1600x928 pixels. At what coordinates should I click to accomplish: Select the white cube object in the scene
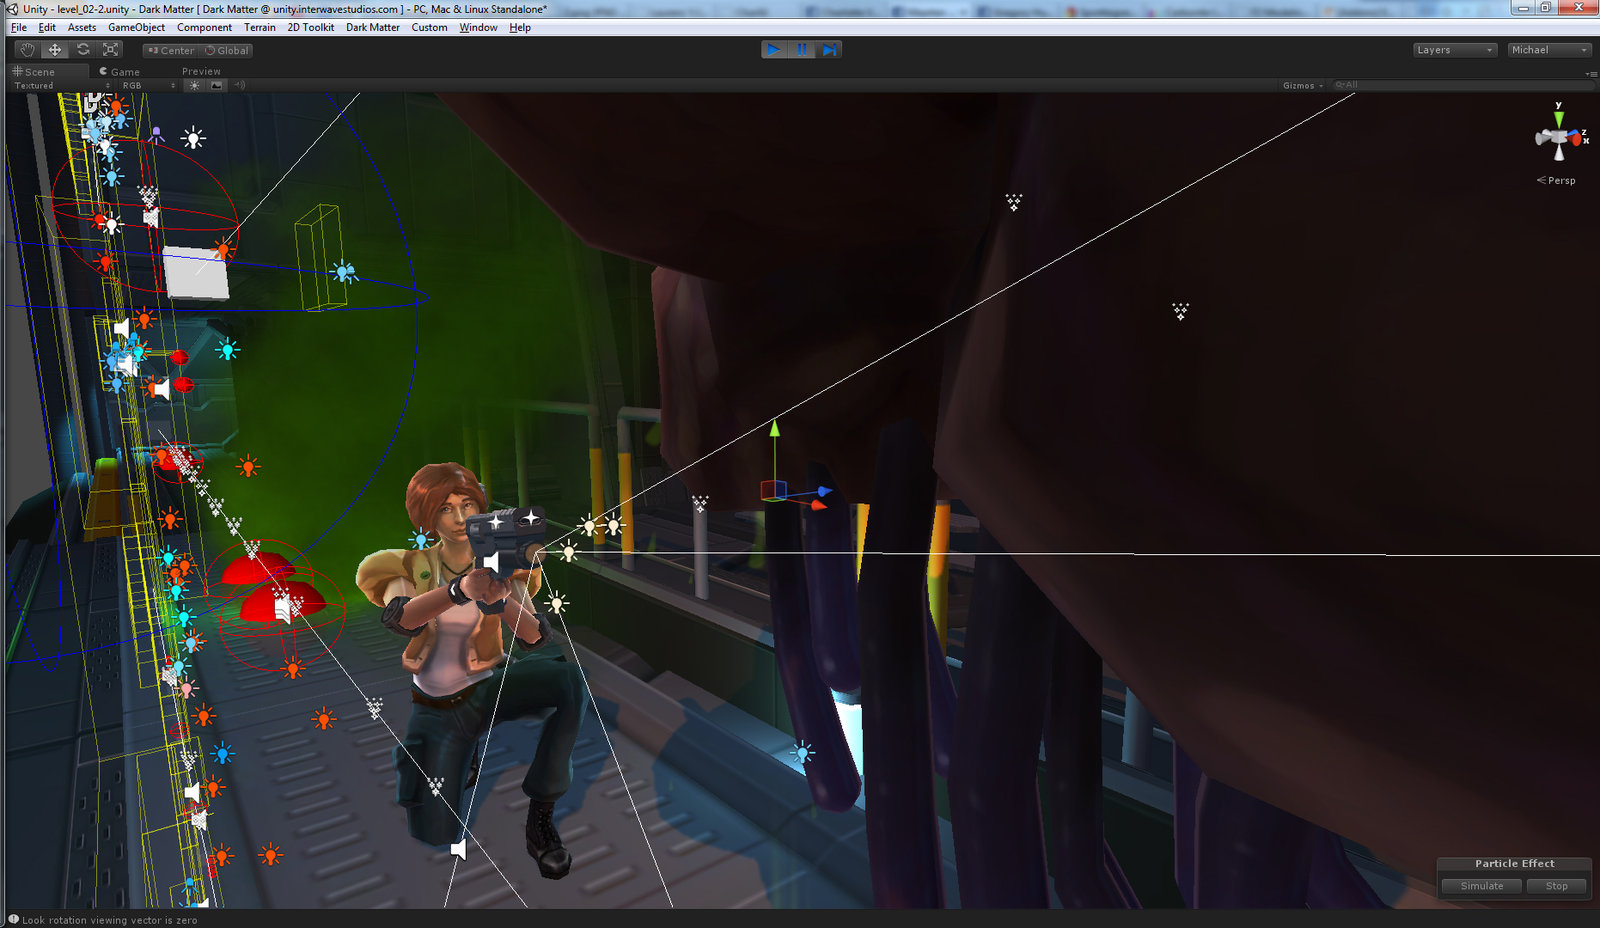pos(196,273)
